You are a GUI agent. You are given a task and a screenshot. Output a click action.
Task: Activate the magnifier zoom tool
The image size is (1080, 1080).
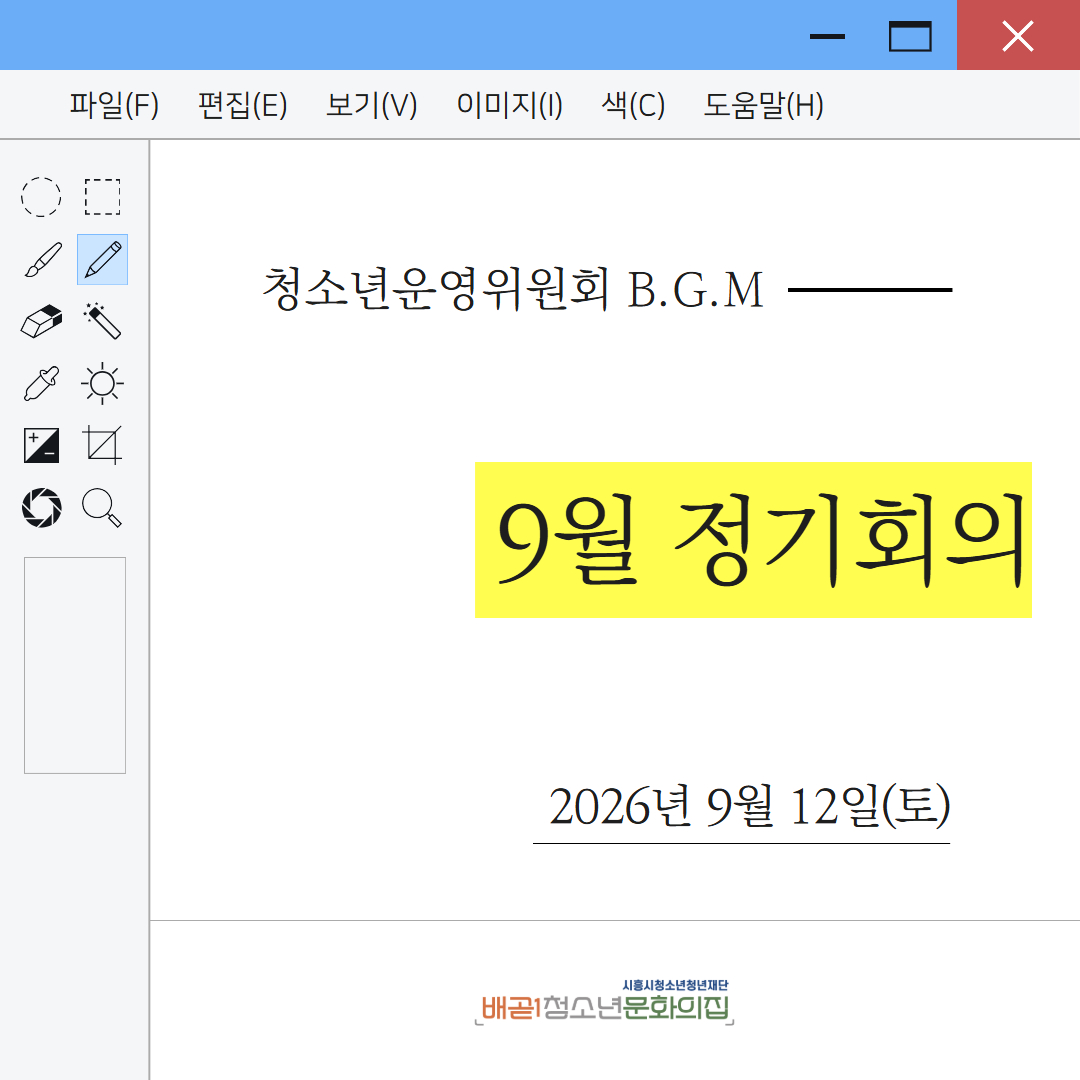(x=103, y=508)
